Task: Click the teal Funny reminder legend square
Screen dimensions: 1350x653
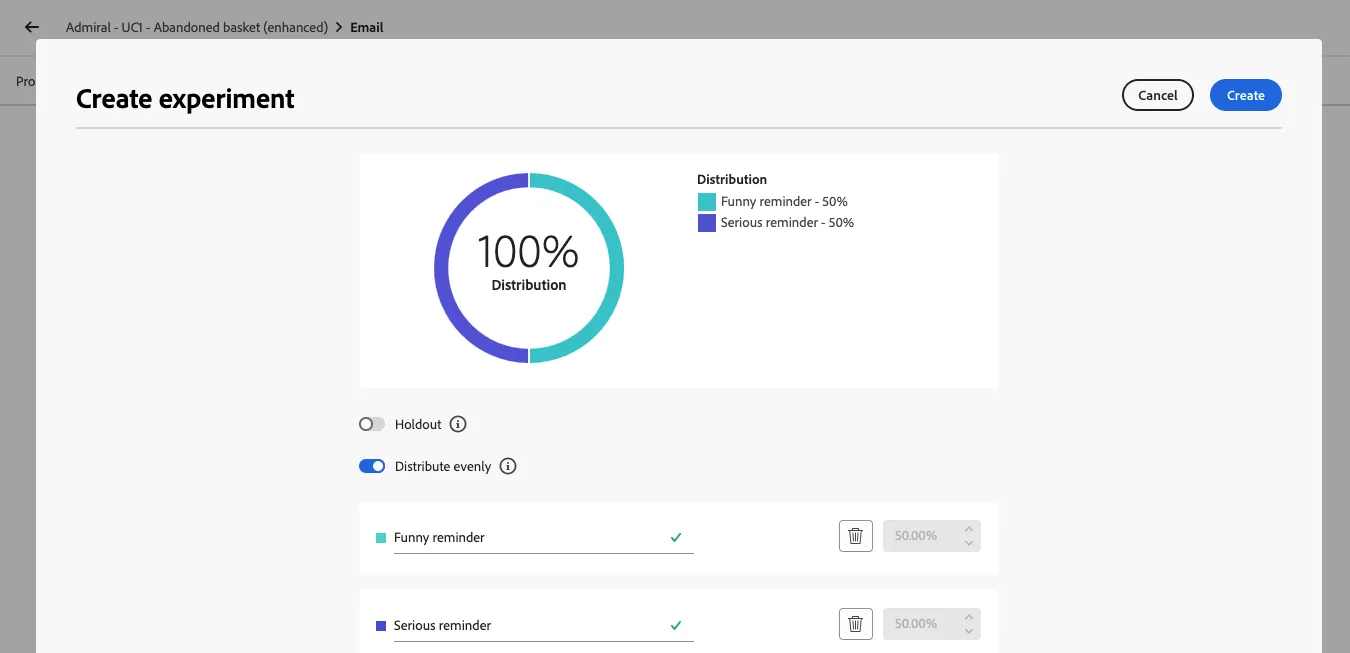Action: point(707,202)
